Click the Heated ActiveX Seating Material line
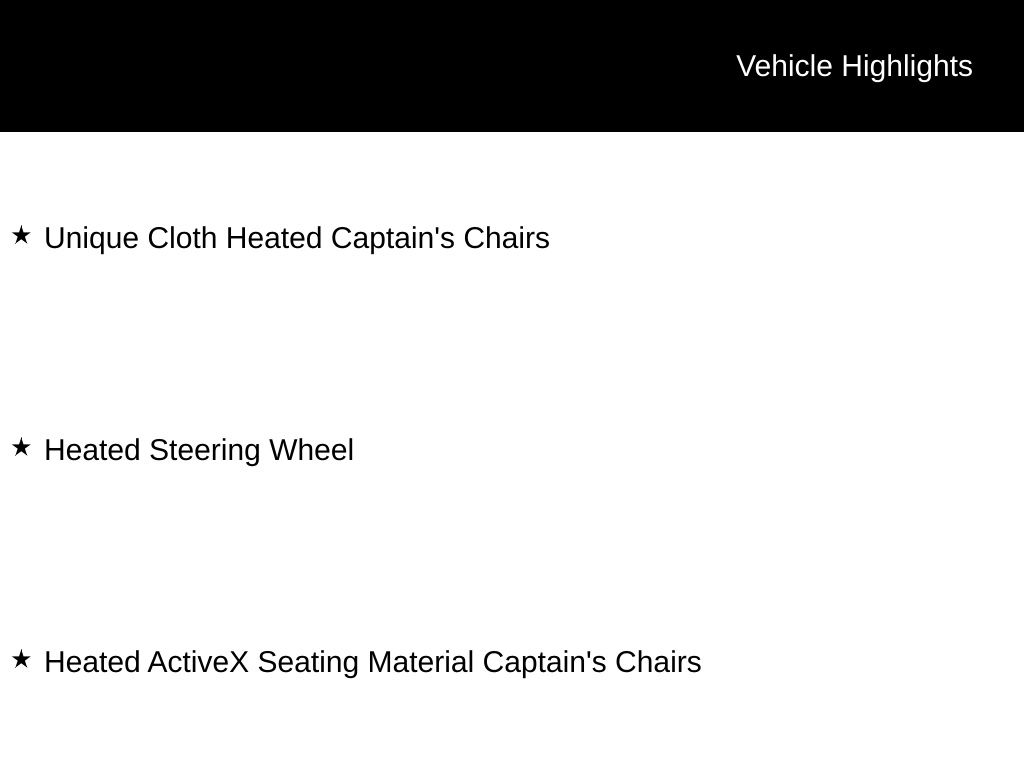Viewport: 1024px width, 768px height. tap(373, 663)
